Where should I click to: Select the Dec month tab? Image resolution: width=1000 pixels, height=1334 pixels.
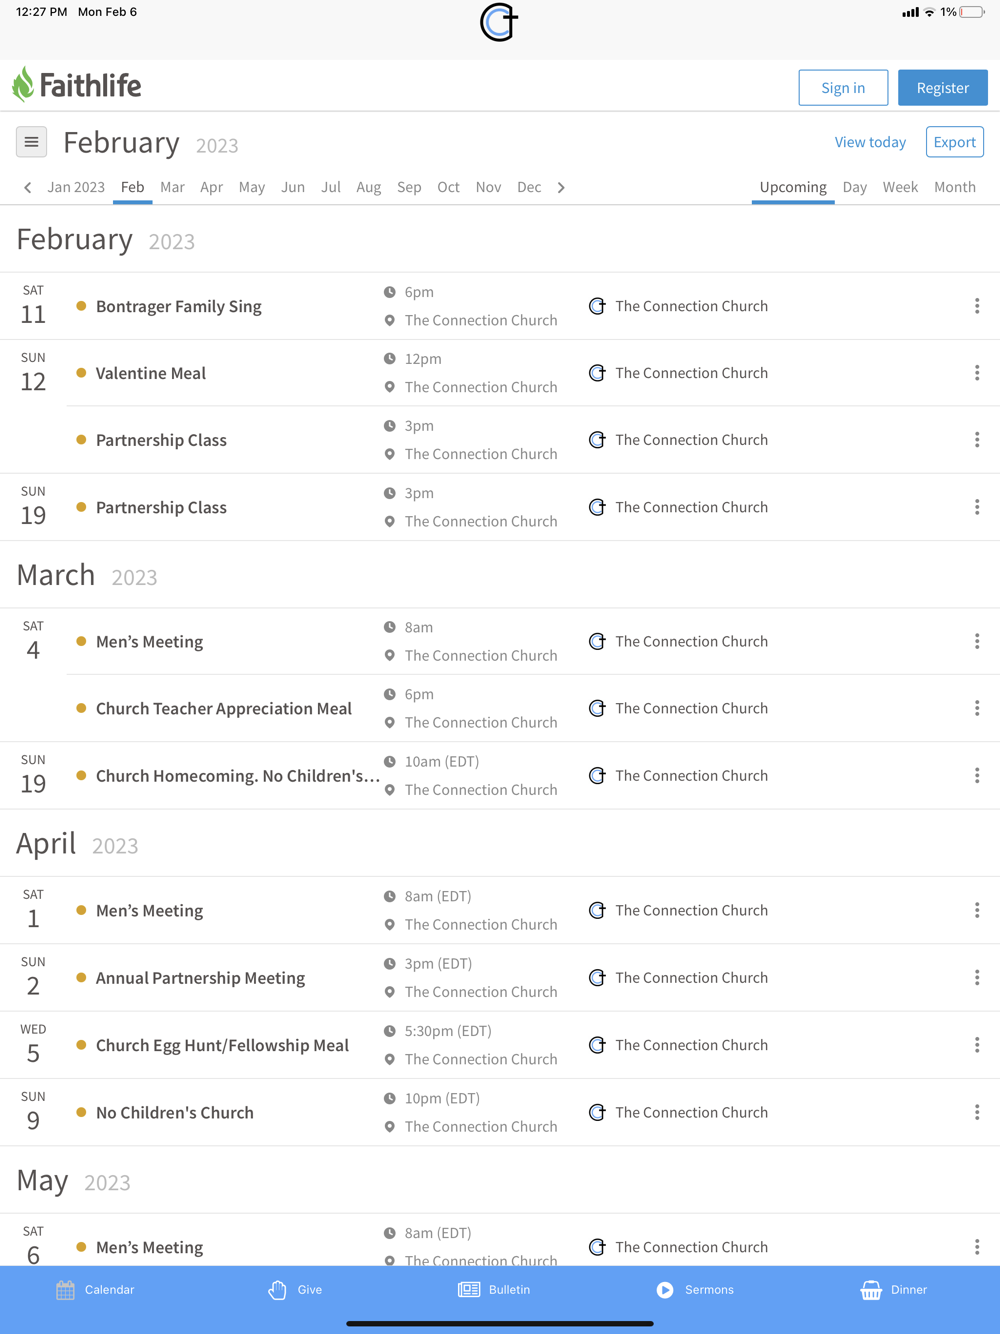[529, 187]
